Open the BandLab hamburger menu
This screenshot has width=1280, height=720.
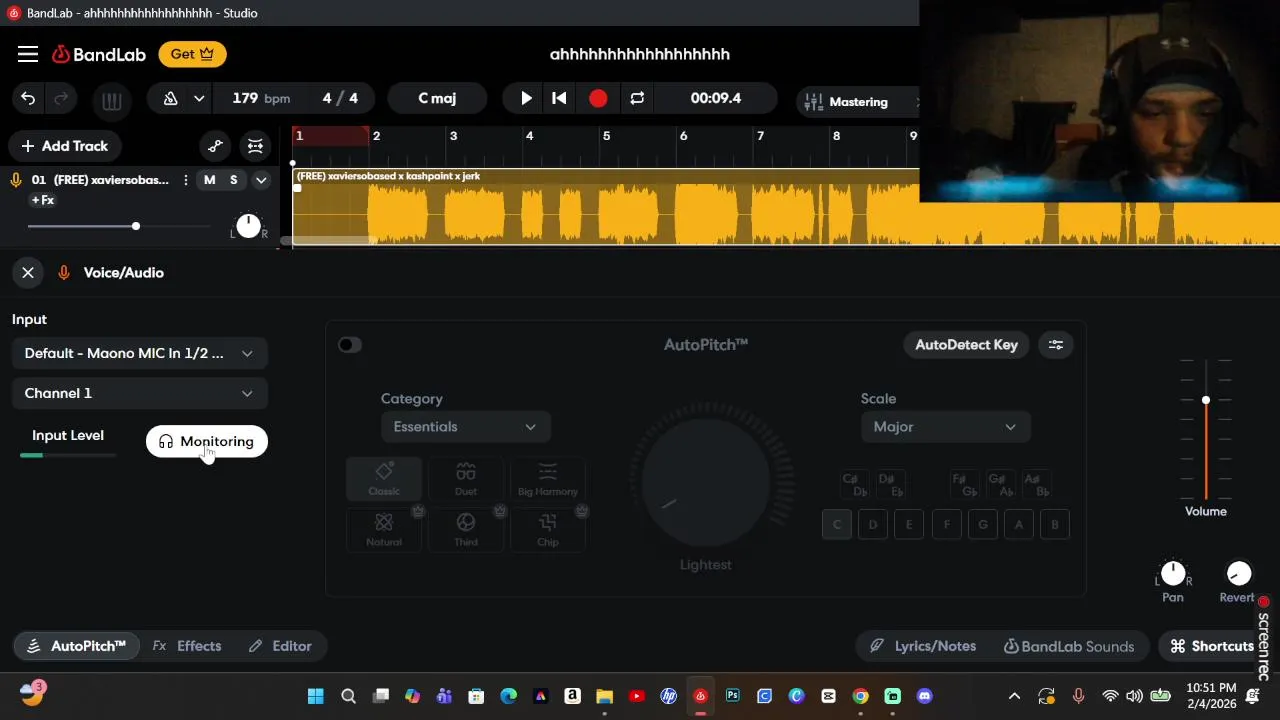click(28, 54)
